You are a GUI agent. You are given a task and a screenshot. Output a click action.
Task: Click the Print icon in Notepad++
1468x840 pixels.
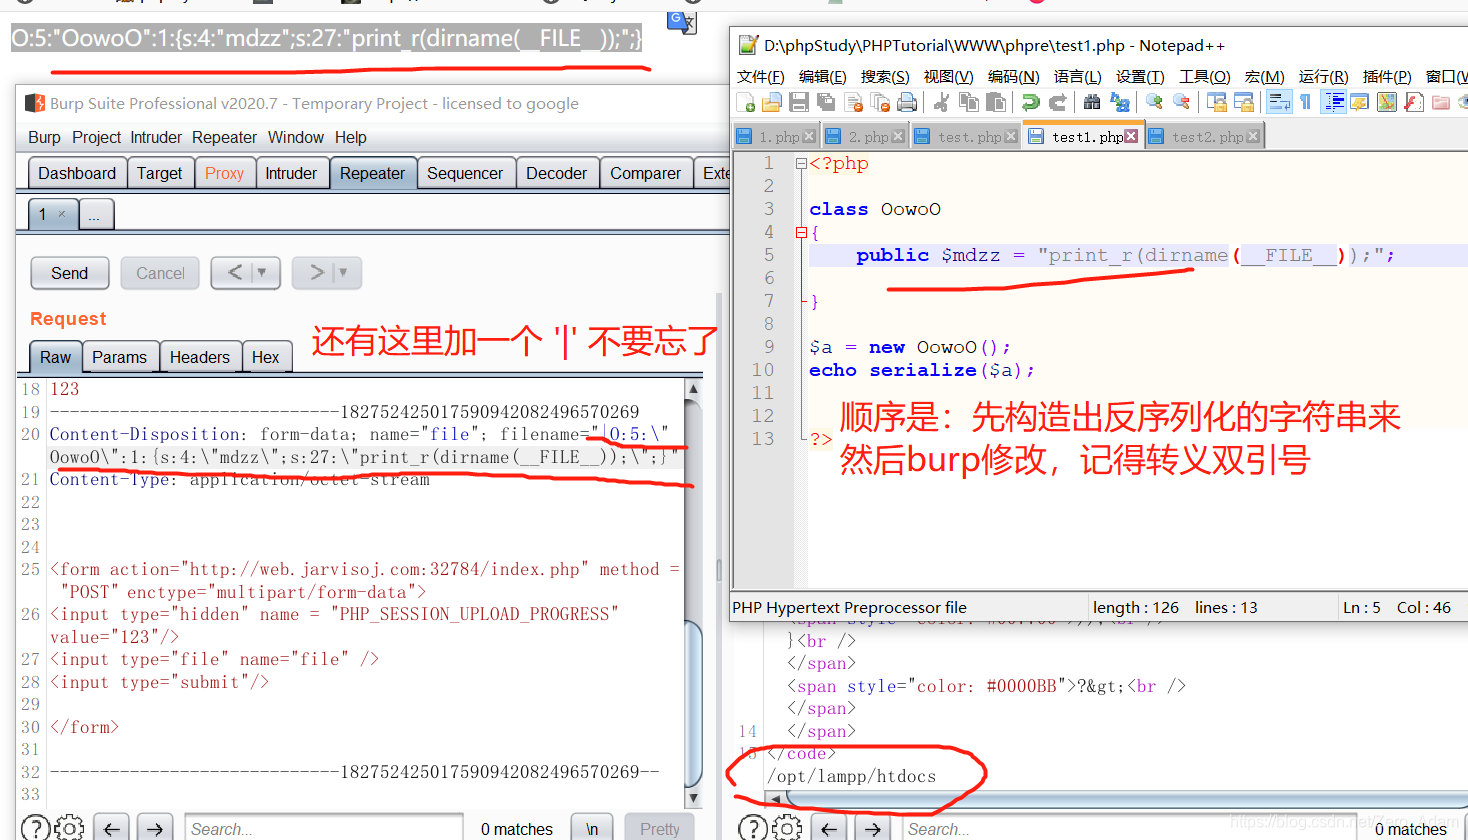907,102
